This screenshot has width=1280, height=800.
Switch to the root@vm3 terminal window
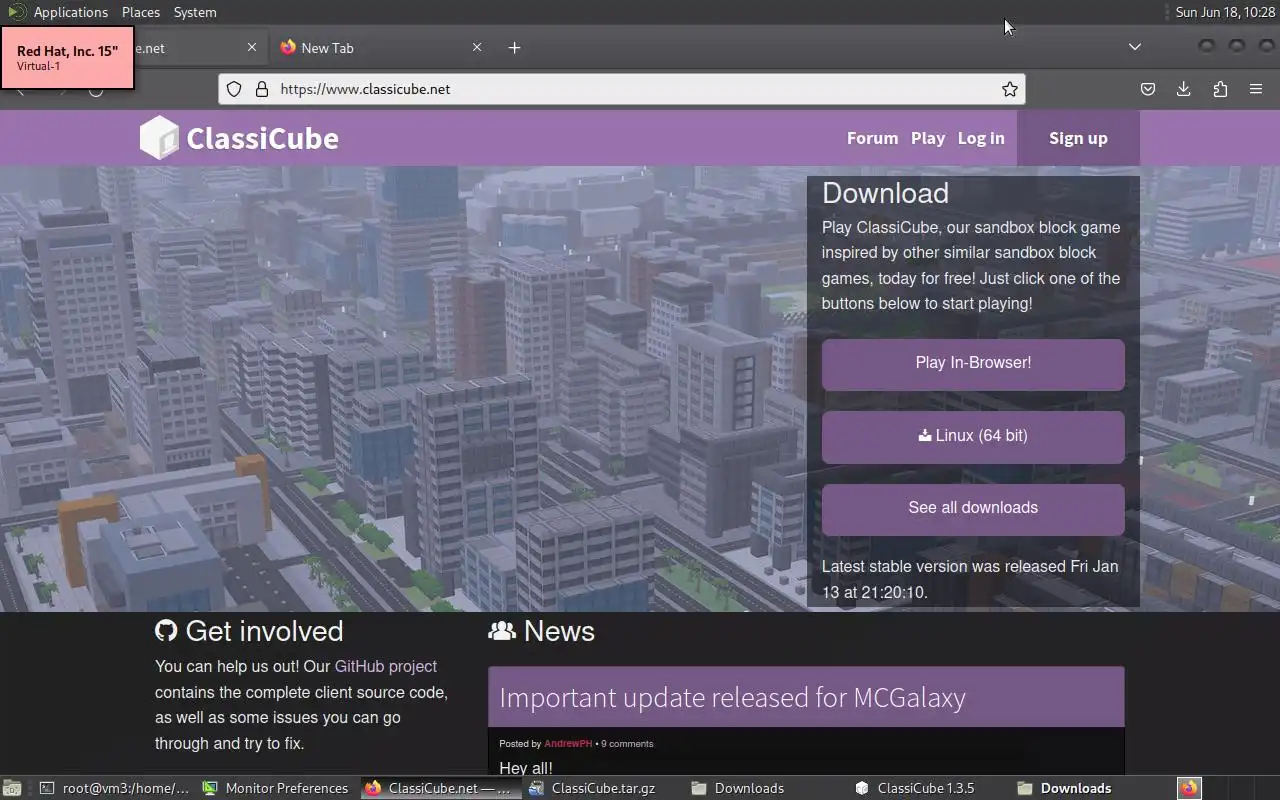click(x=115, y=788)
